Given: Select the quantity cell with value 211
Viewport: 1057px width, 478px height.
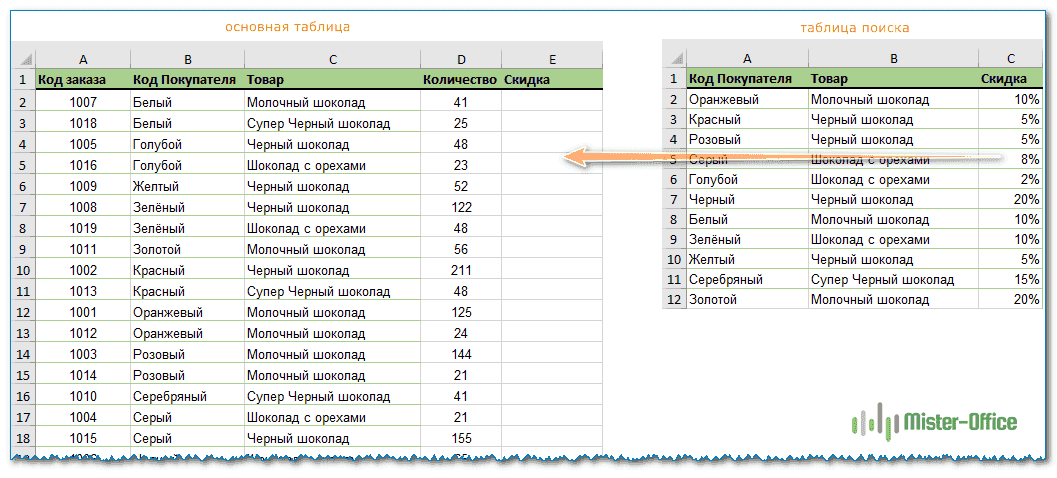Looking at the screenshot, I should click(x=460, y=270).
